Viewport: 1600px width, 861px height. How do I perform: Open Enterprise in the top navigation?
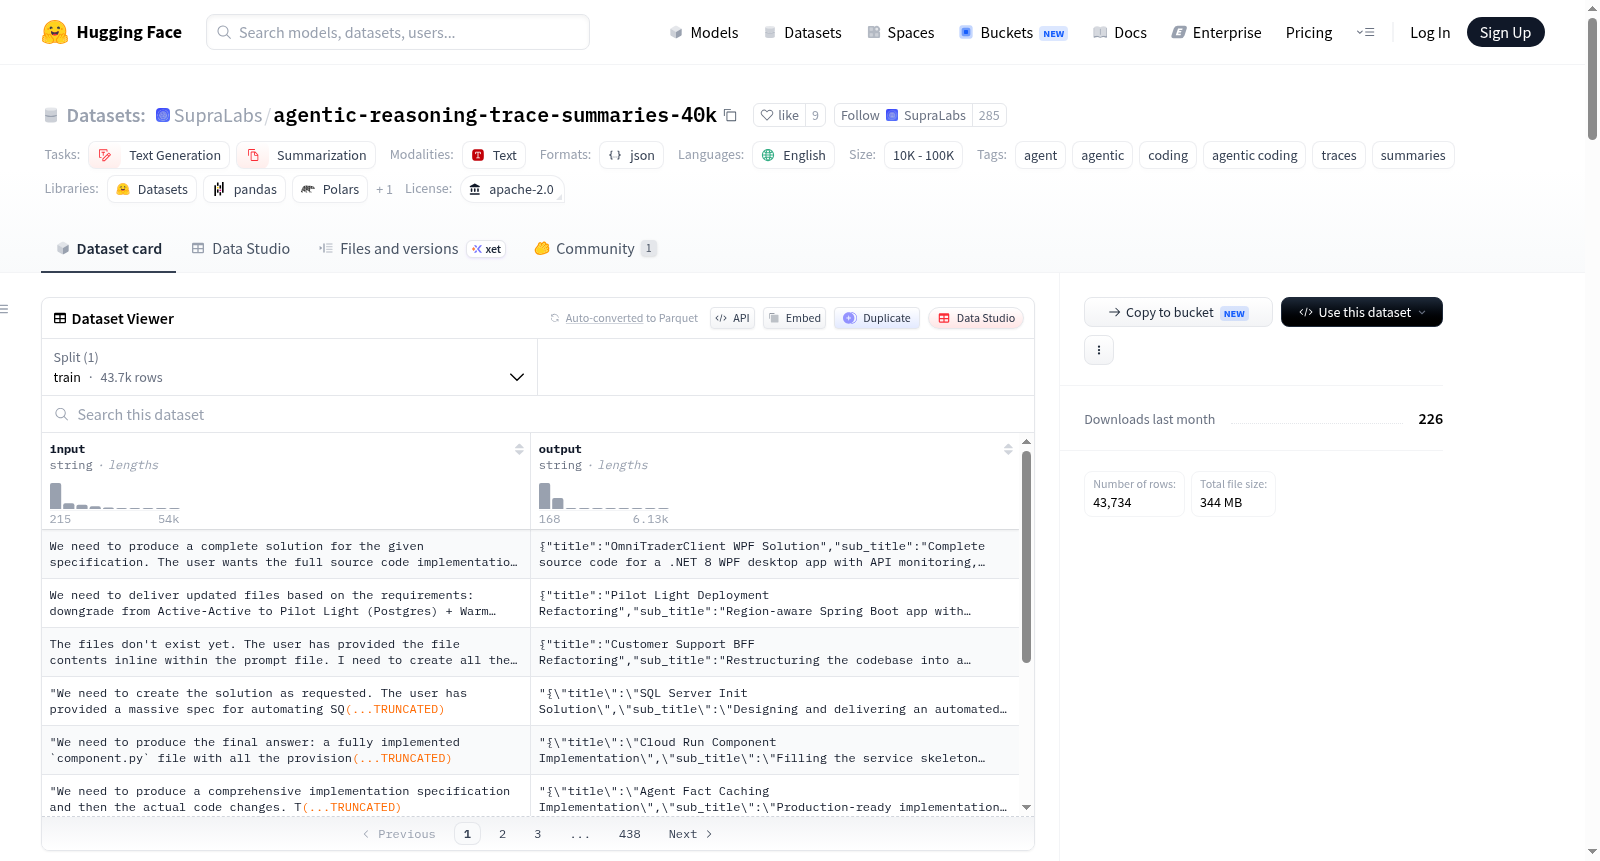(1216, 32)
